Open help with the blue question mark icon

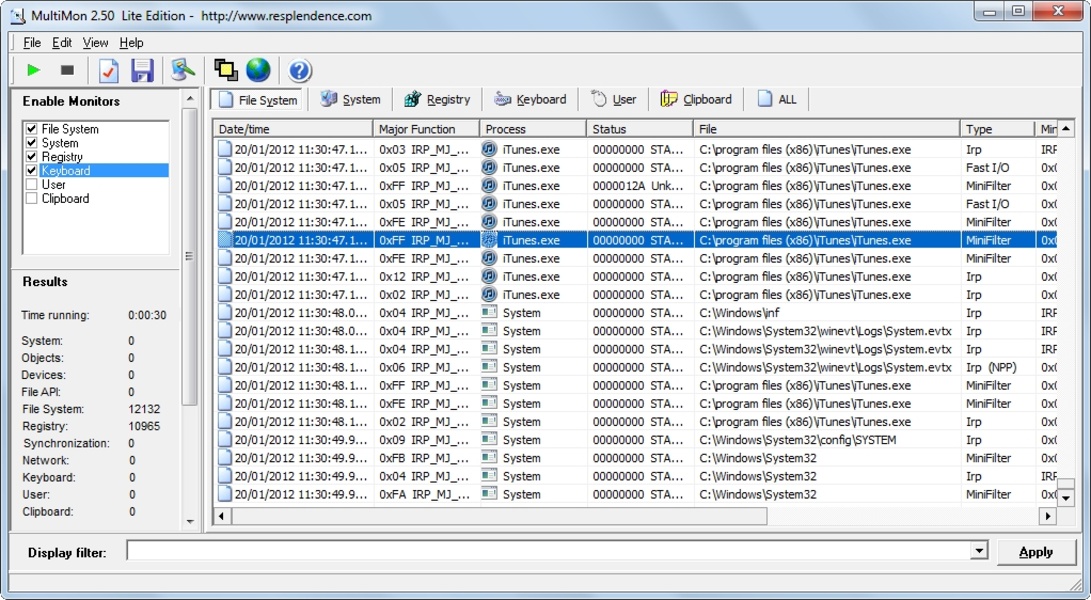click(x=300, y=70)
